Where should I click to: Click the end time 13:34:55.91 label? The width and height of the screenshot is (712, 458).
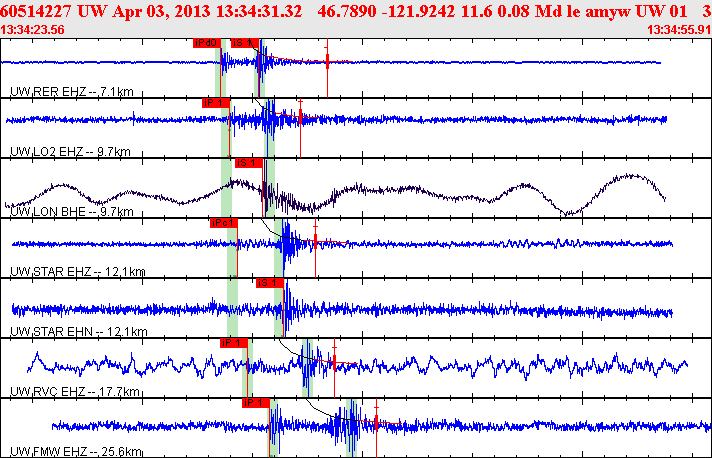(x=679, y=30)
